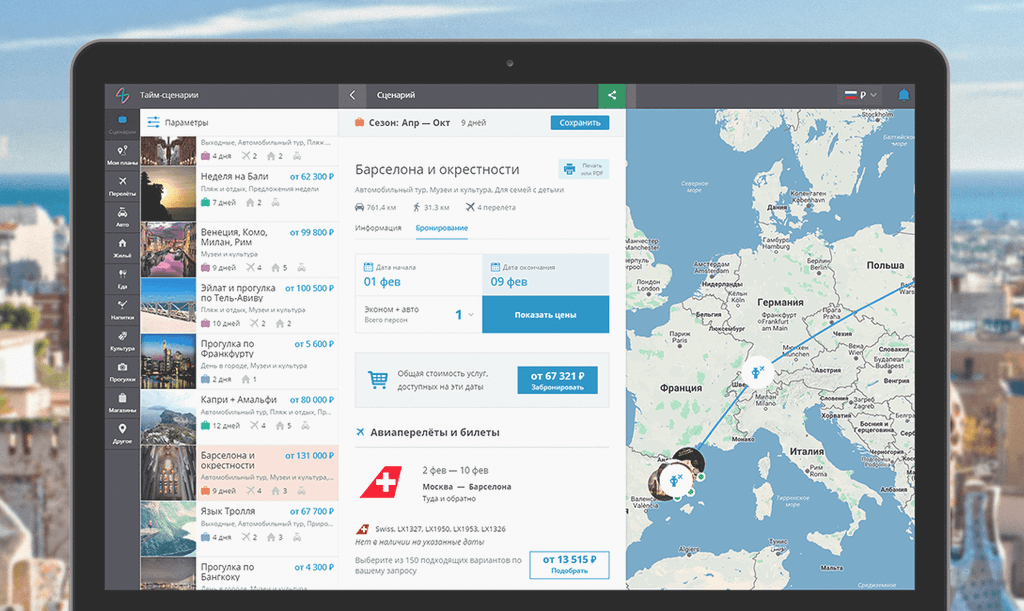
Task: Select the Прогулка по Франкфурту scenario
Action: click(x=240, y=362)
